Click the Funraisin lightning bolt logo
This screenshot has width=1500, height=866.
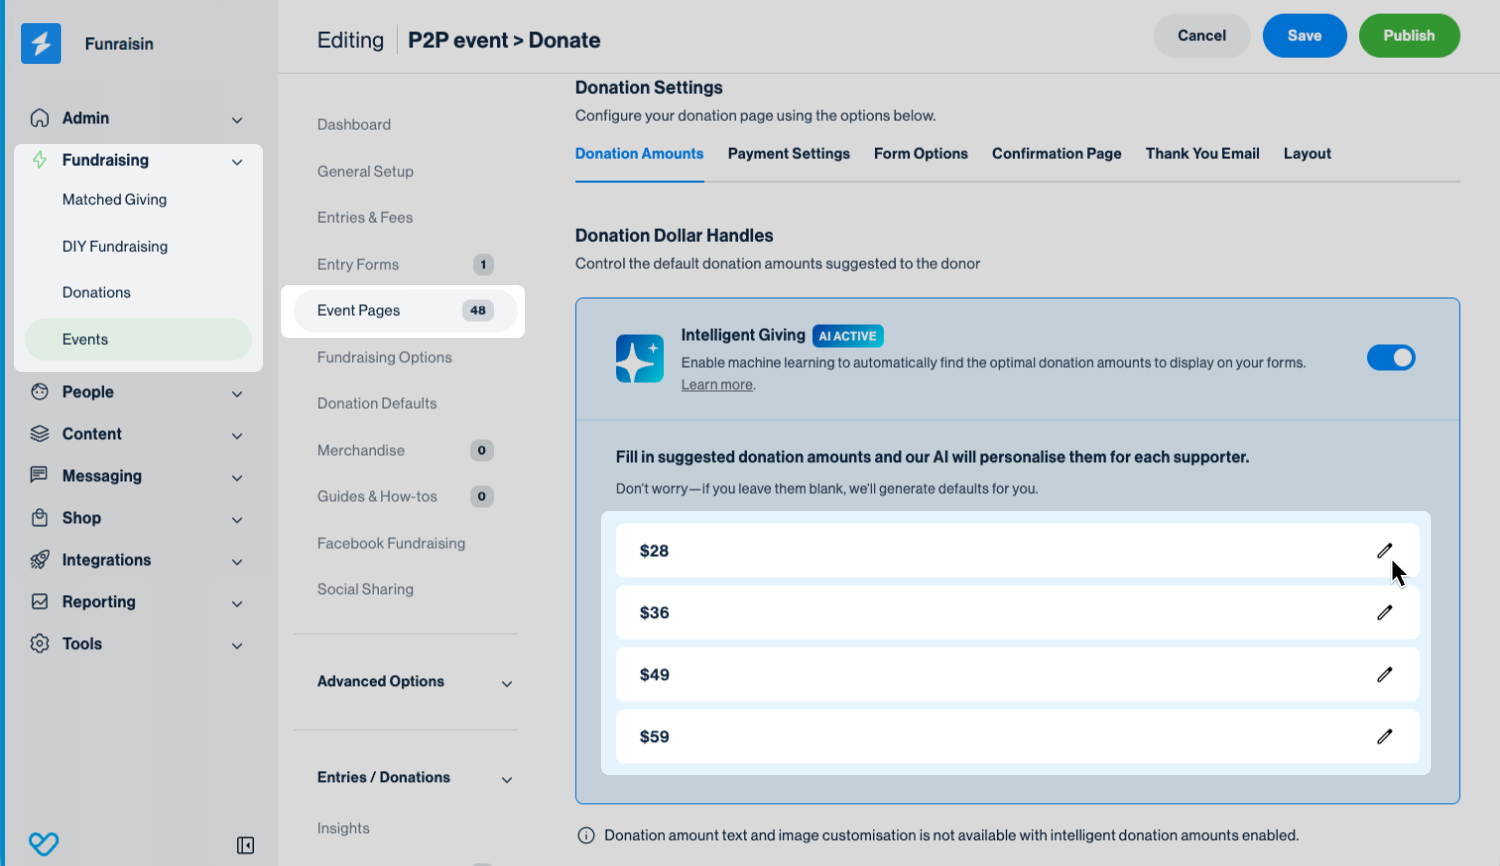pyautogui.click(x=41, y=43)
